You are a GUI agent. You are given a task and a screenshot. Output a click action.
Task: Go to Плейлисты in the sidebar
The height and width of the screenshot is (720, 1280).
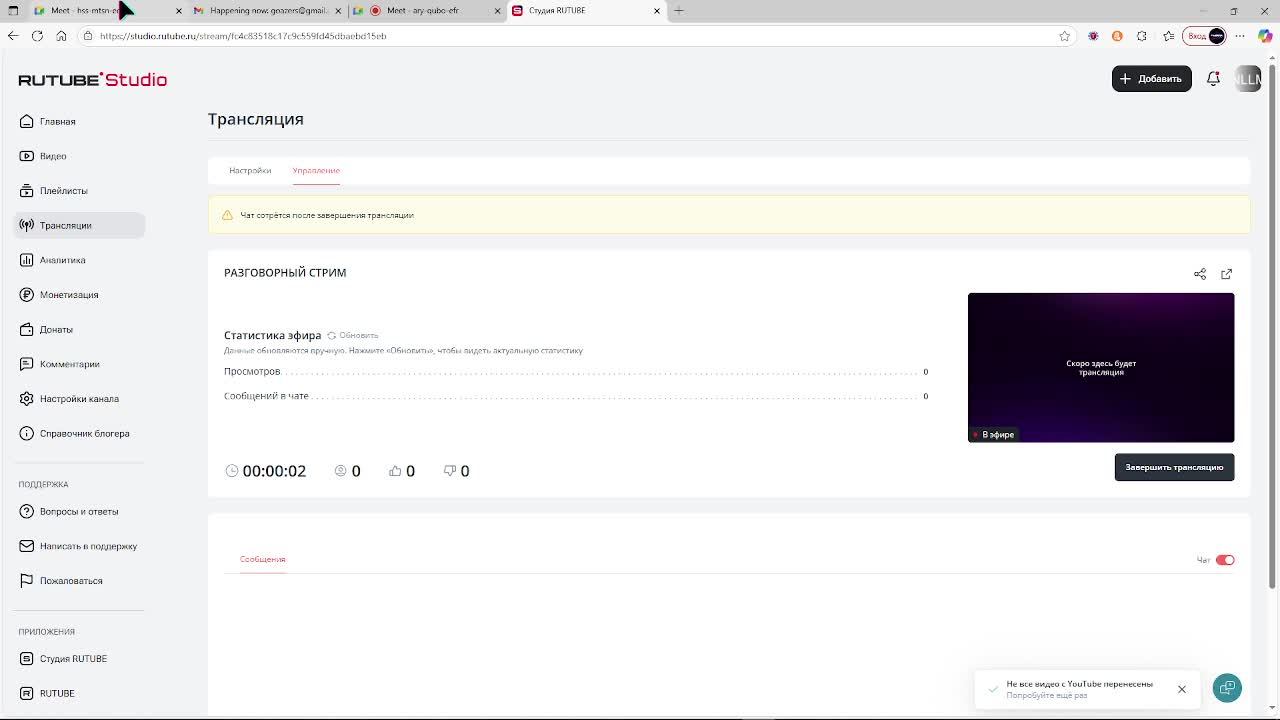click(x=54, y=190)
